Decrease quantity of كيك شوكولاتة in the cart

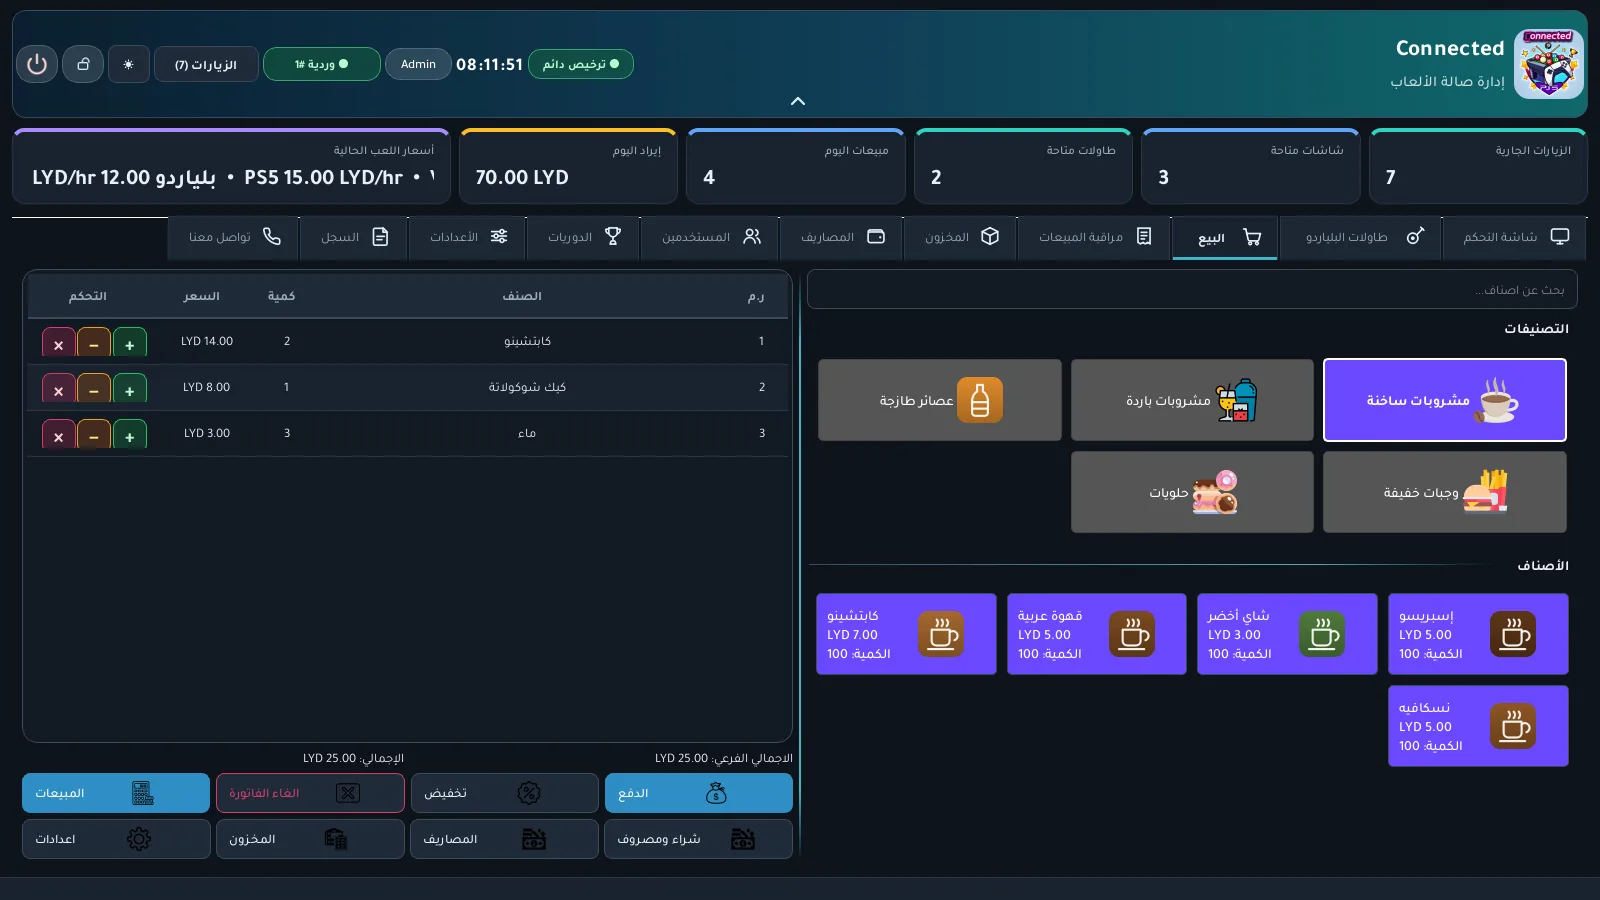coord(94,389)
